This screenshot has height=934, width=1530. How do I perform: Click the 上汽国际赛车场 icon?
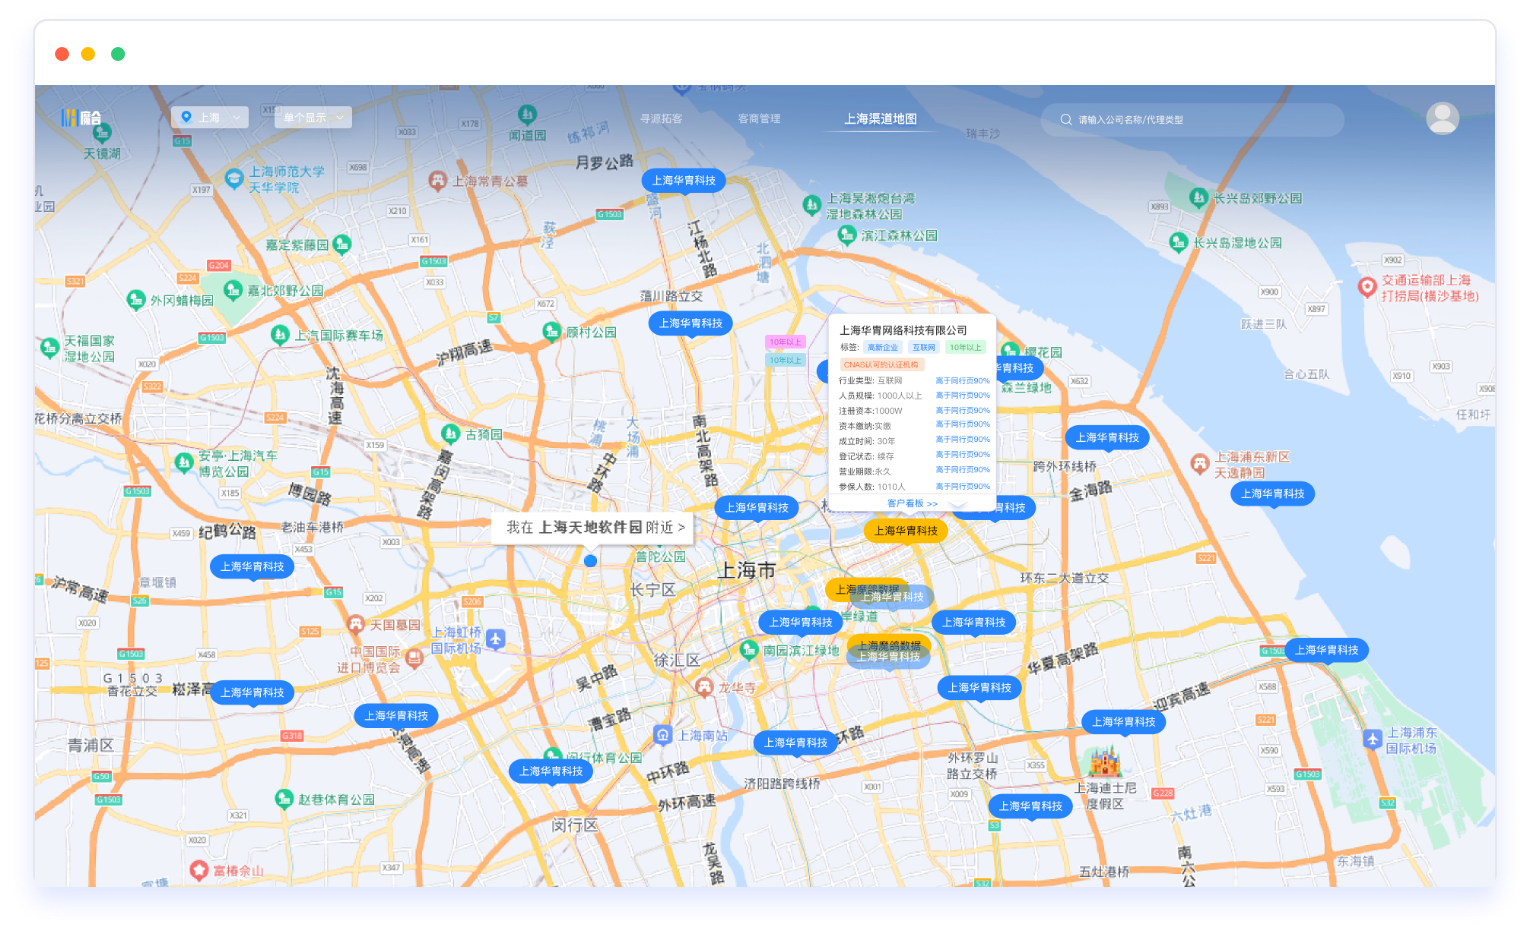[x=280, y=335]
